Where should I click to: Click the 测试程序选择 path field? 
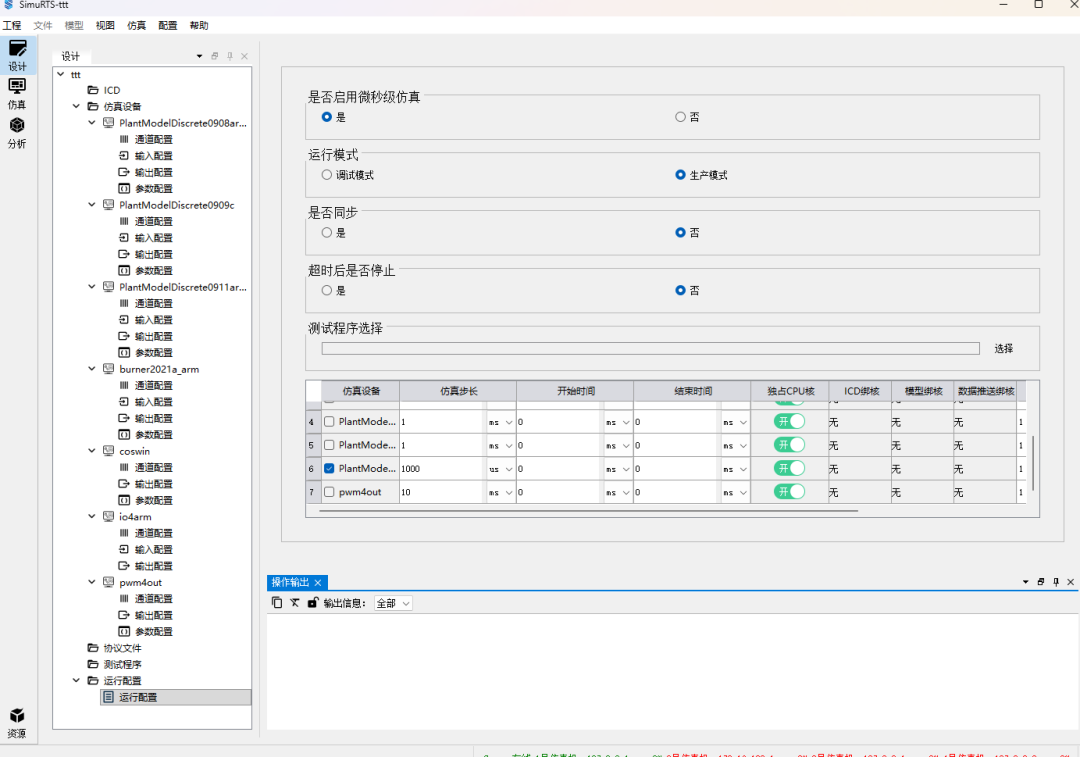650,349
